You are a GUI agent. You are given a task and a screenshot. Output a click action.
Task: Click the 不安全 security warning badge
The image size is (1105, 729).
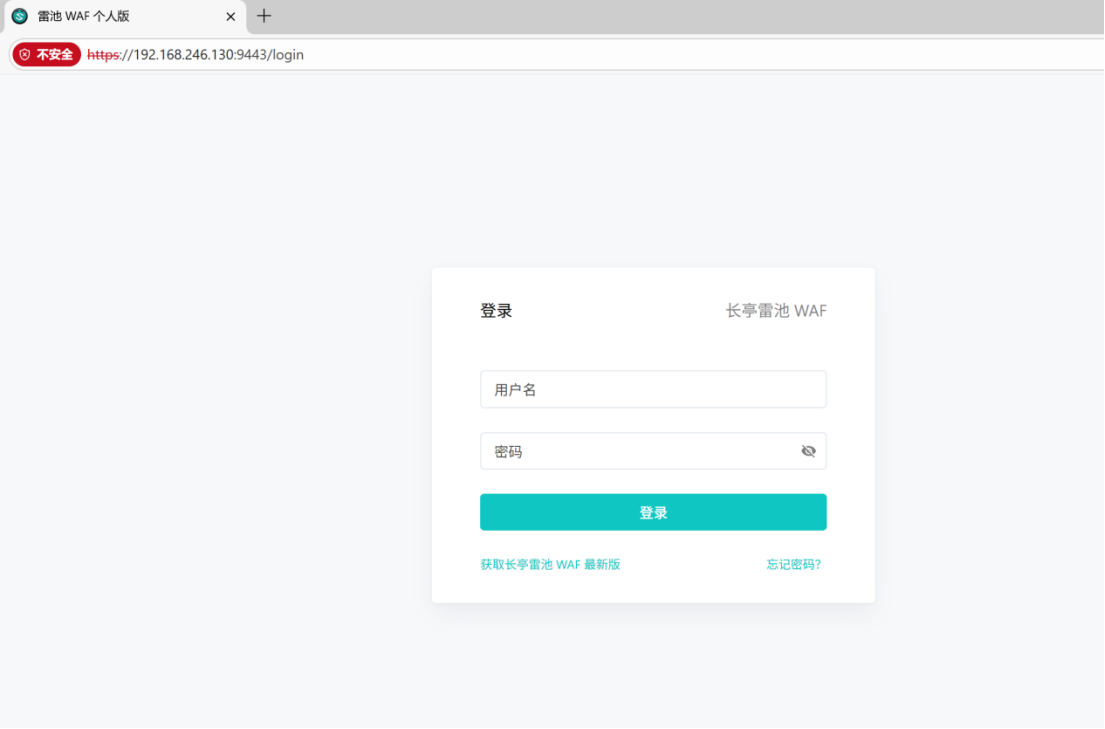[47, 54]
